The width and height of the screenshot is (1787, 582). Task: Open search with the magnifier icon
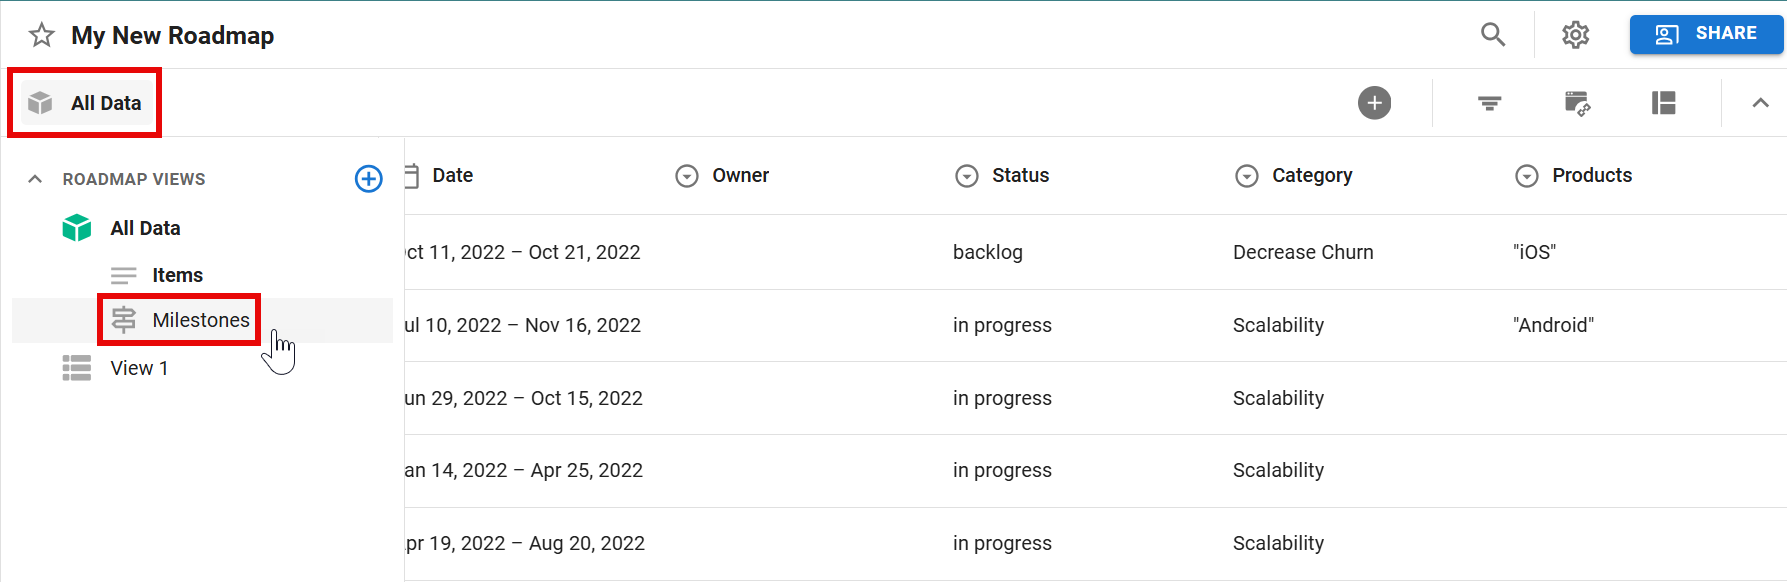[x=1492, y=34]
